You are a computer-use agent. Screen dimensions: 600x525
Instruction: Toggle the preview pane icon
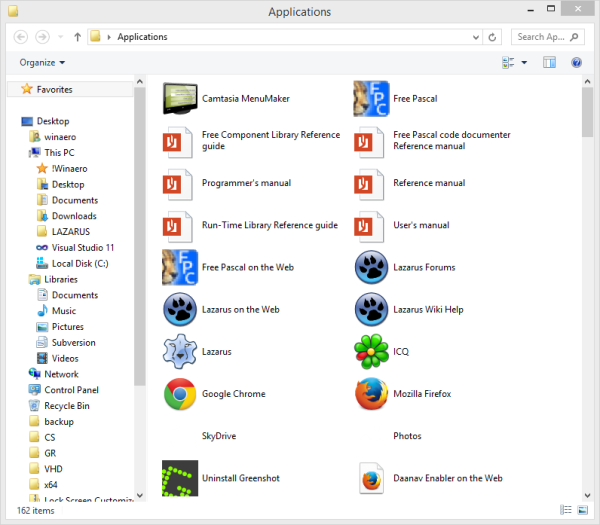pyautogui.click(x=549, y=62)
